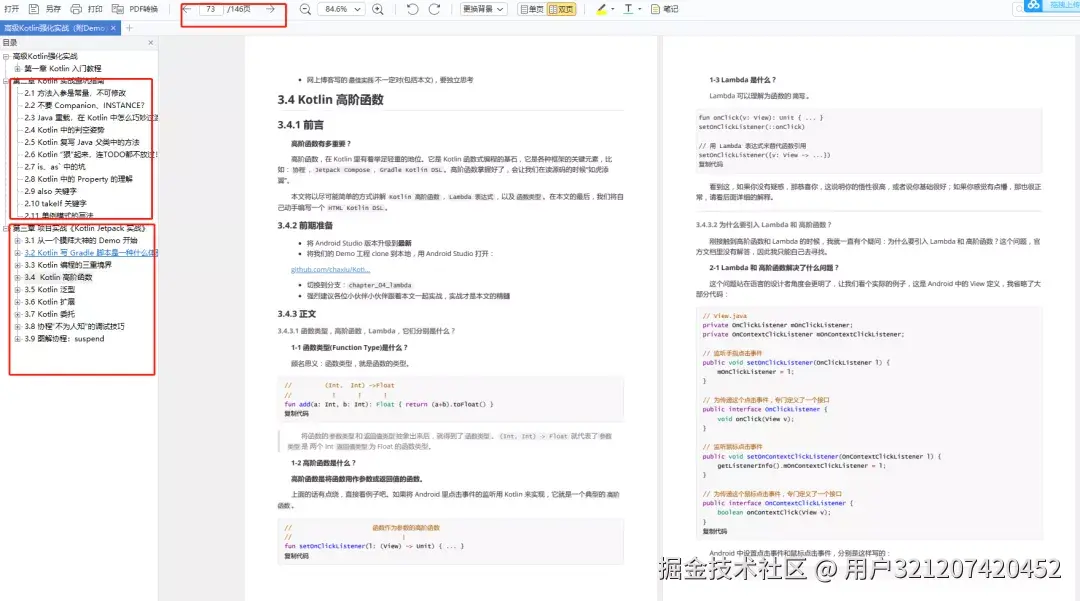Select outline entry 3.6 Kotlin 扩展
Screen dimensions: 1080x601
click(x=50, y=302)
